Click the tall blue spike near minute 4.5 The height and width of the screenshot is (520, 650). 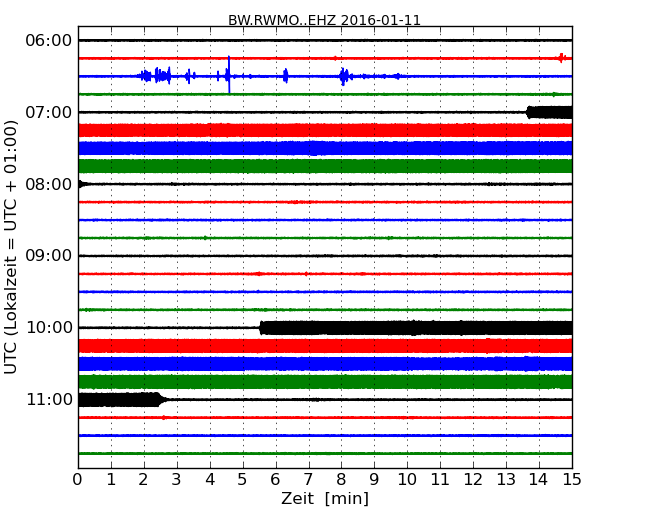[229, 75]
